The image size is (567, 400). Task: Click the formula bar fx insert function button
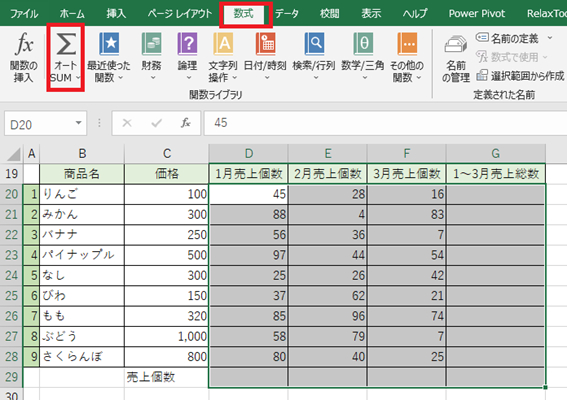tap(186, 123)
